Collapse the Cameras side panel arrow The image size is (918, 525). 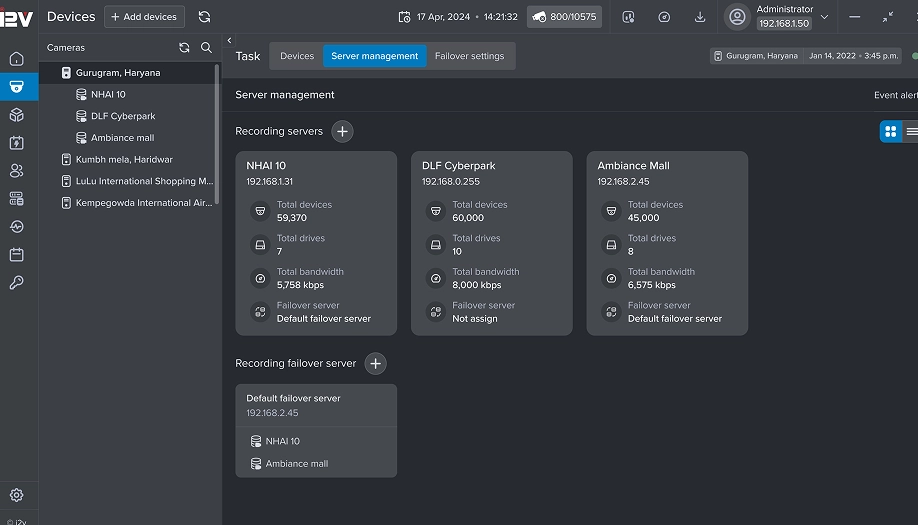(x=230, y=40)
